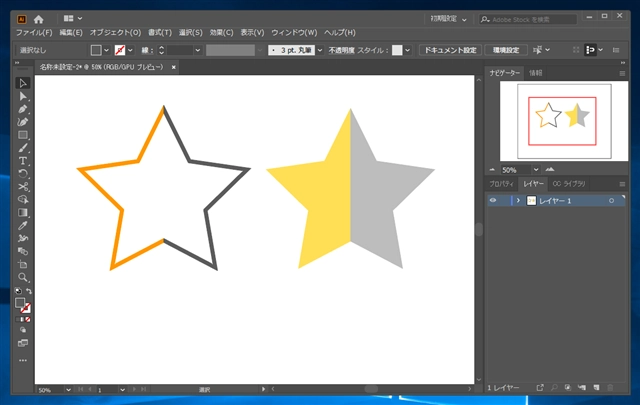Open the 効果(C) menu

pyautogui.click(x=222, y=33)
